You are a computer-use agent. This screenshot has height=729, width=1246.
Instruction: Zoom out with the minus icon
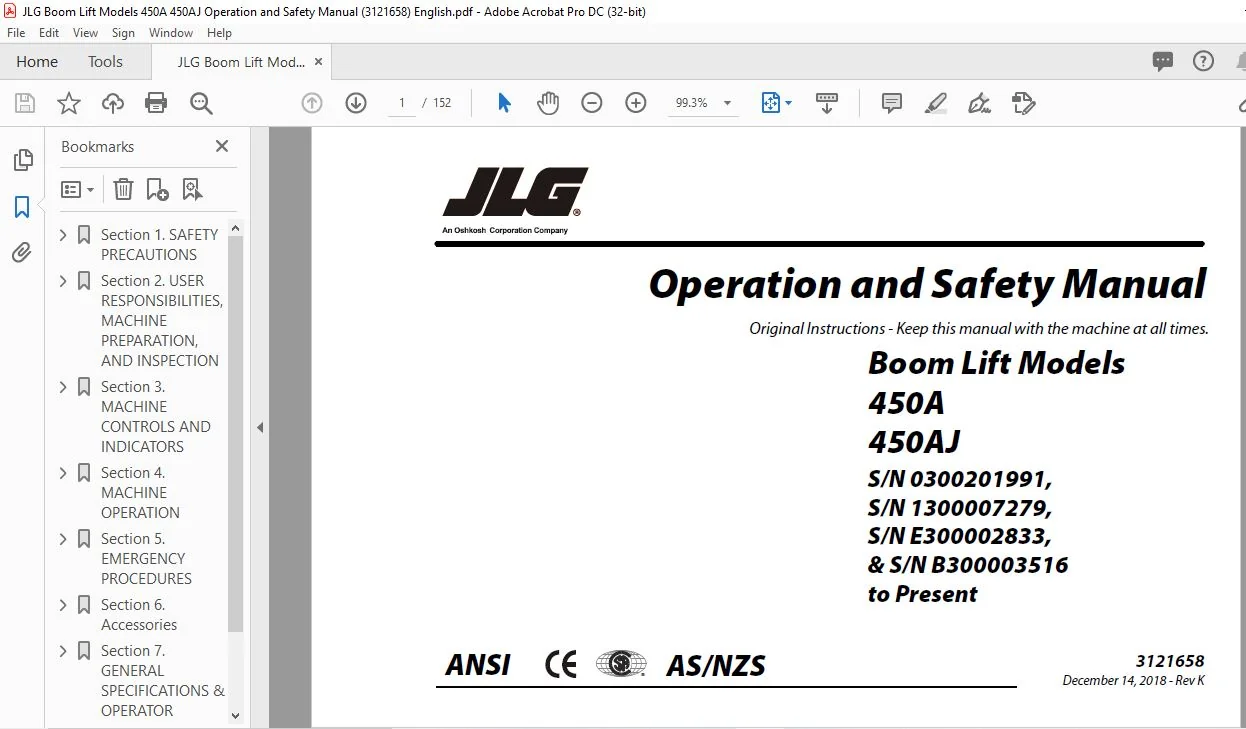(x=592, y=103)
